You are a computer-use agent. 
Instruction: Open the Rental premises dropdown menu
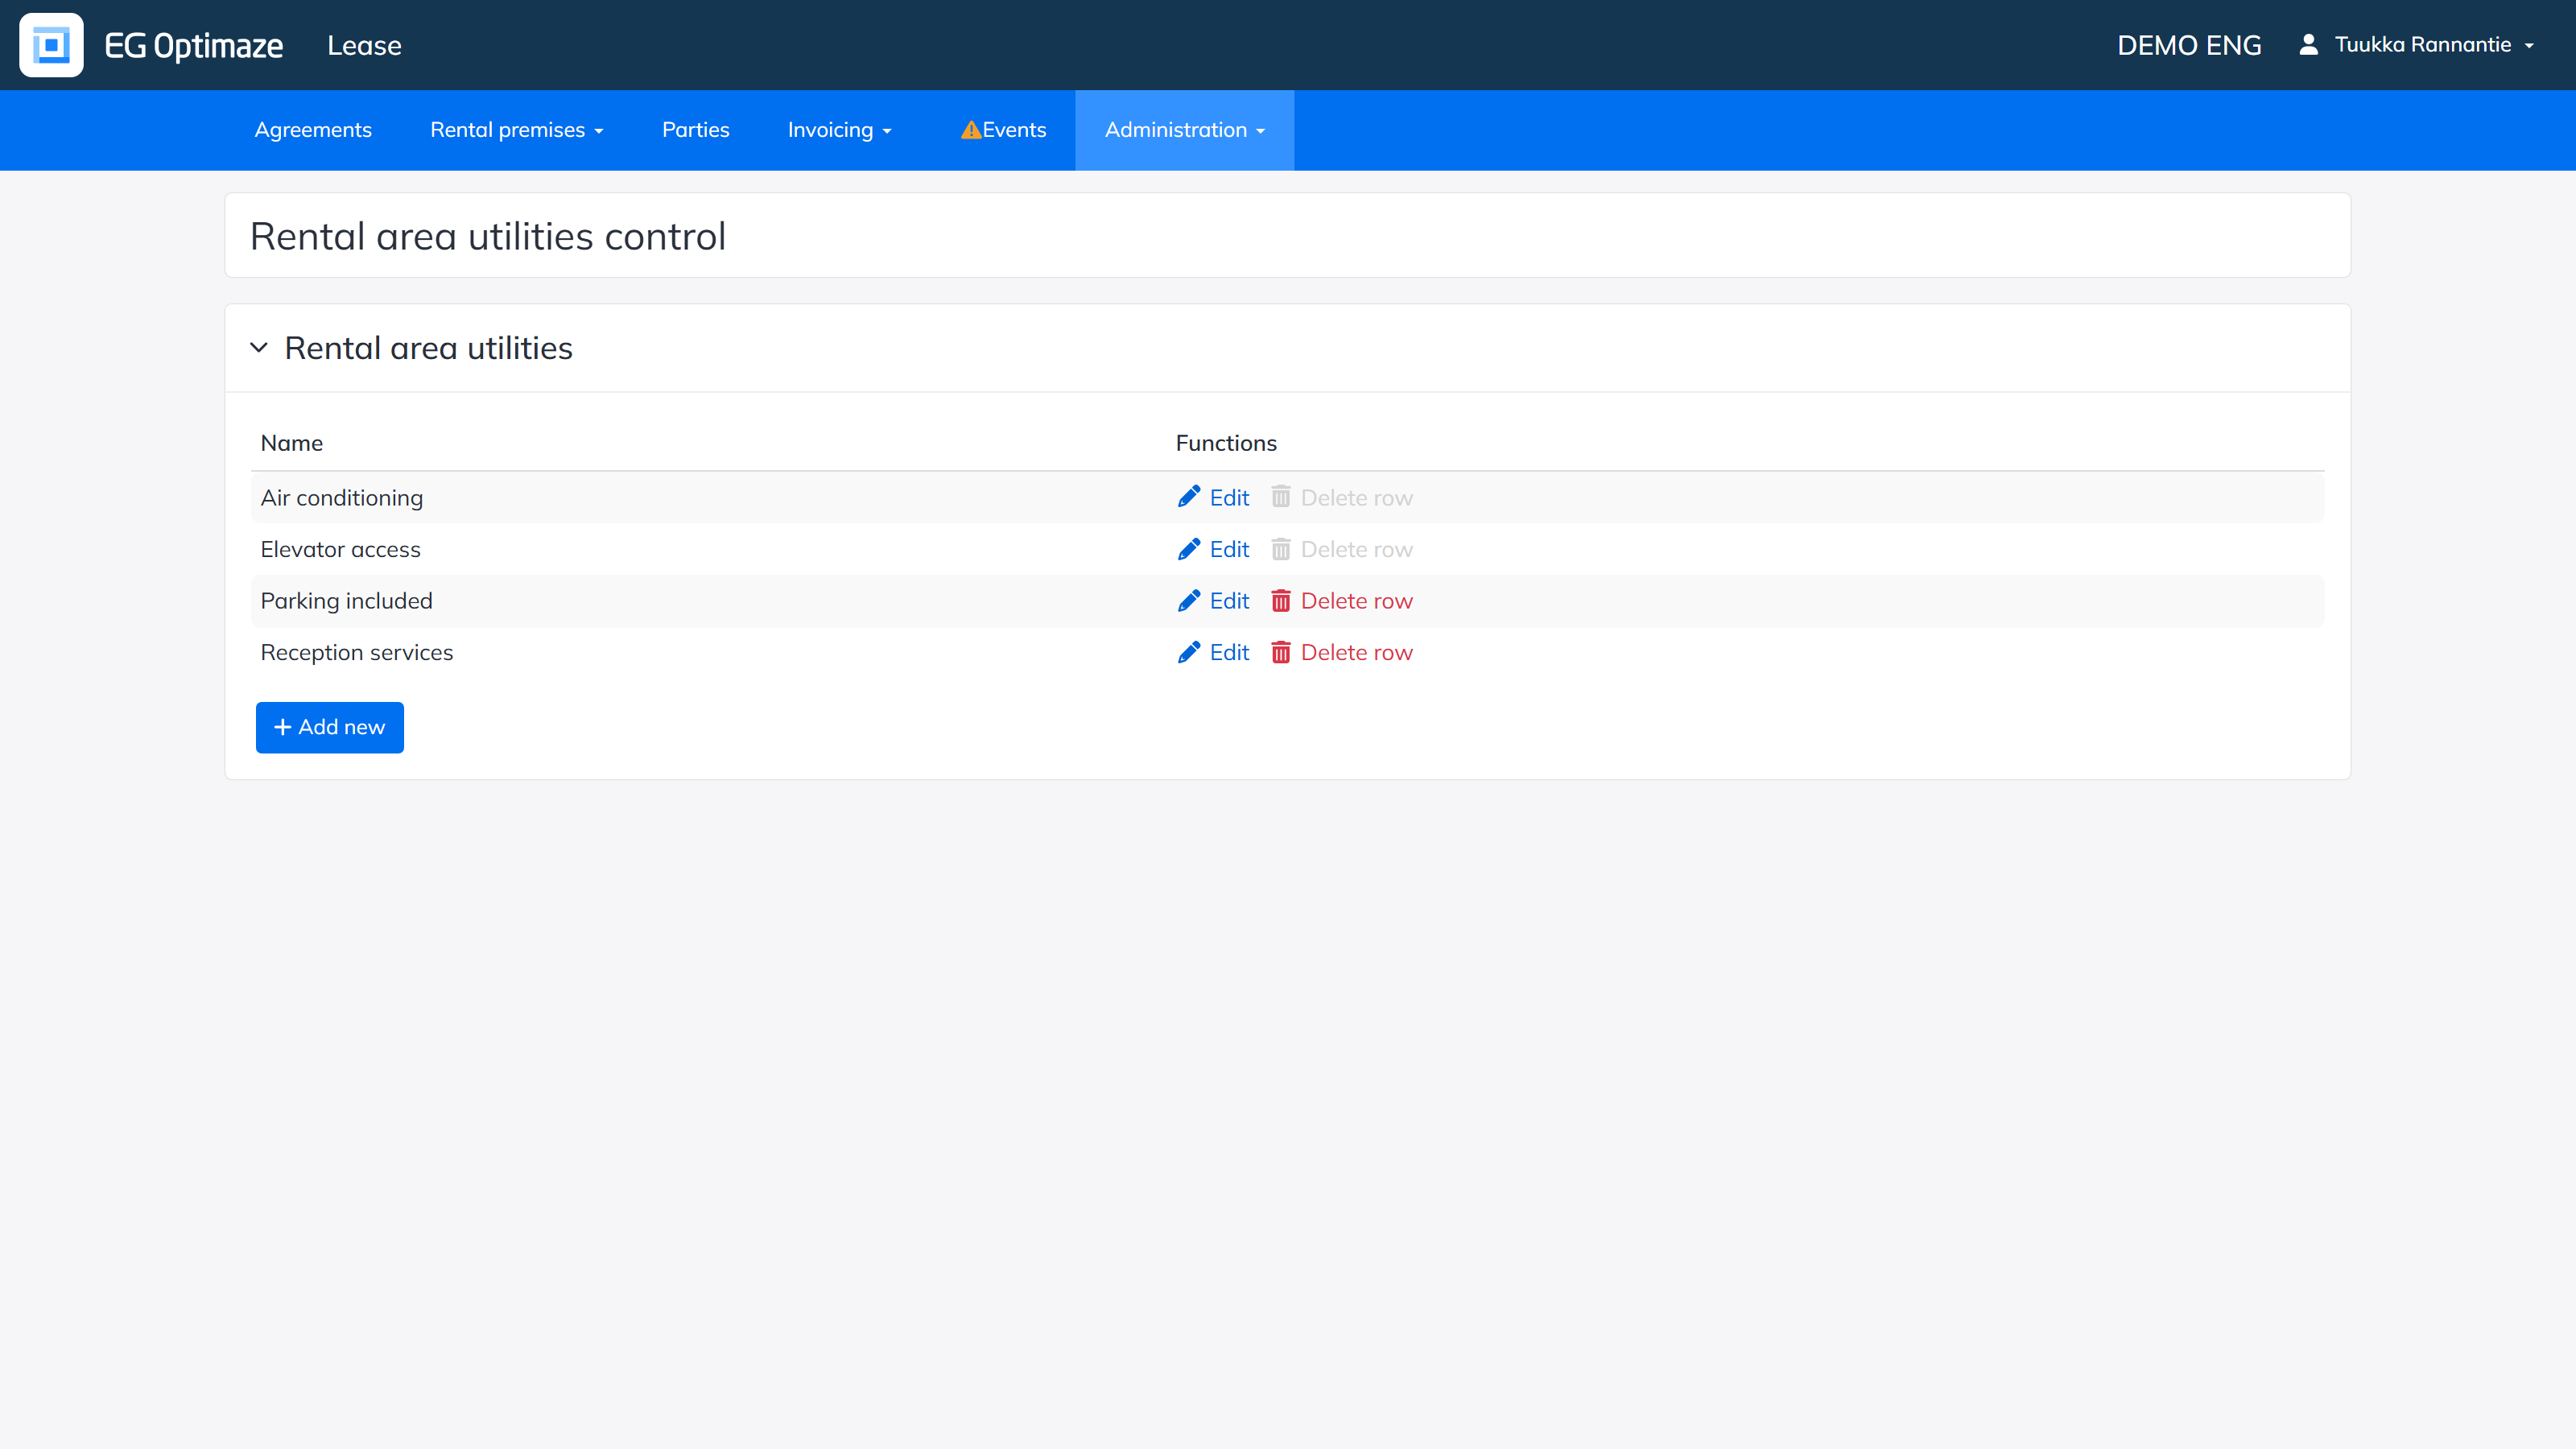pos(516,130)
